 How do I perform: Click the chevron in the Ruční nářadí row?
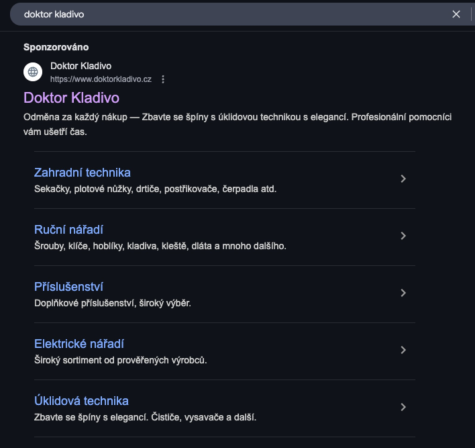pyautogui.click(x=403, y=236)
